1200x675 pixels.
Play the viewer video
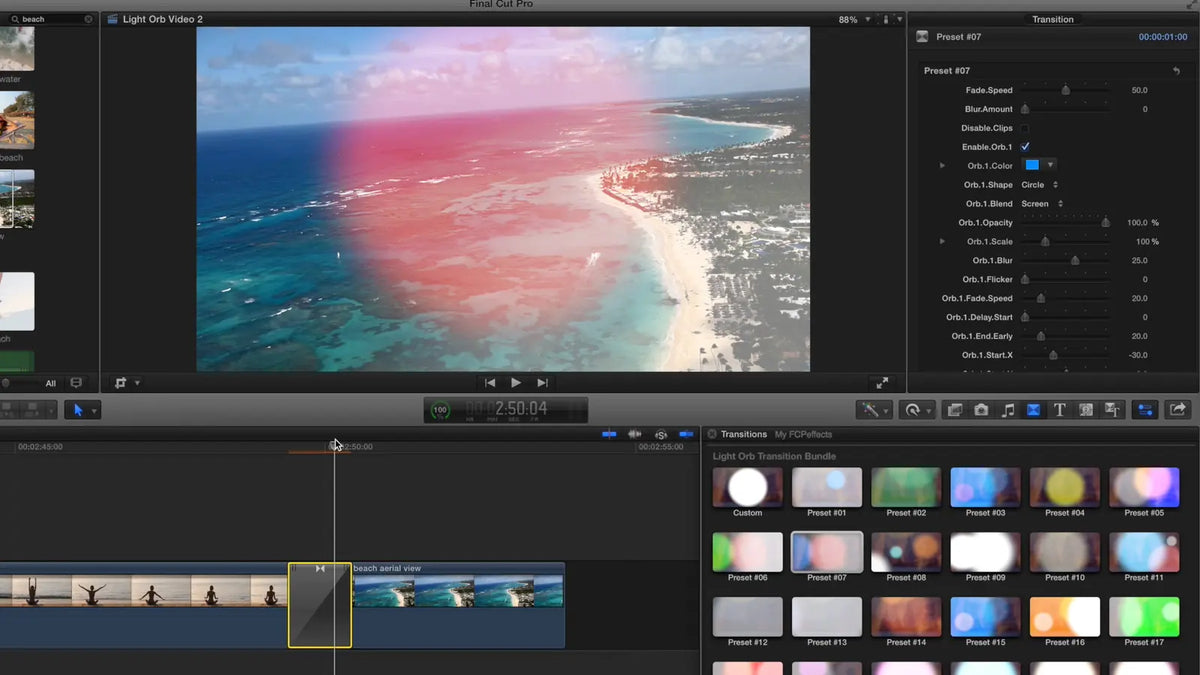(516, 383)
